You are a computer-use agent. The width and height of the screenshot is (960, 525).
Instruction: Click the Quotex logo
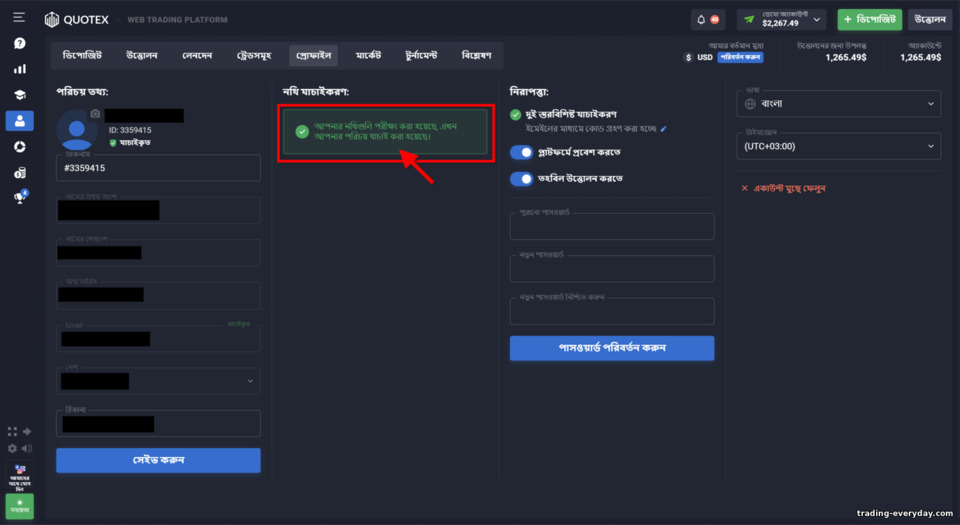click(x=77, y=20)
